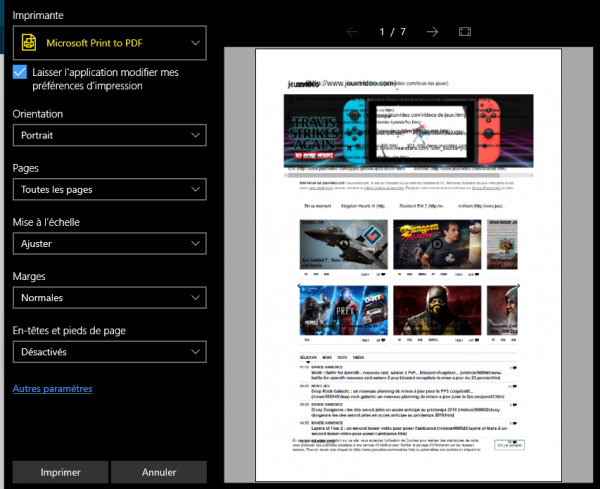
Task: Open the En-têtes et pieds de page dropdown
Action: pyautogui.click(x=108, y=351)
